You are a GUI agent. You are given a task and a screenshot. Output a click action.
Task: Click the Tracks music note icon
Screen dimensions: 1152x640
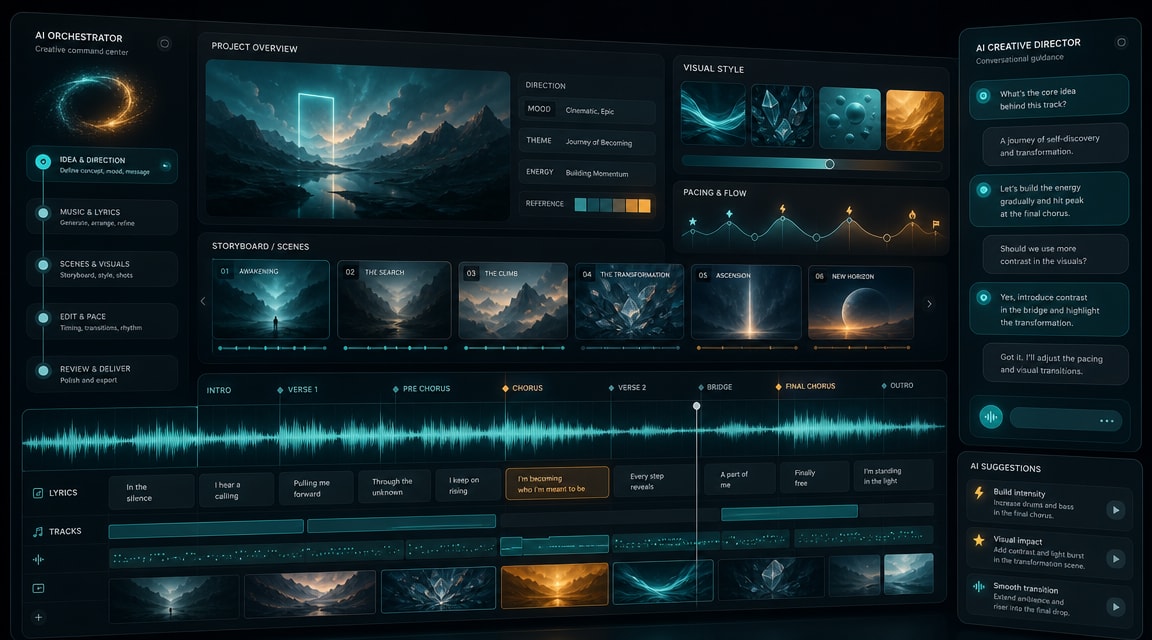38,531
